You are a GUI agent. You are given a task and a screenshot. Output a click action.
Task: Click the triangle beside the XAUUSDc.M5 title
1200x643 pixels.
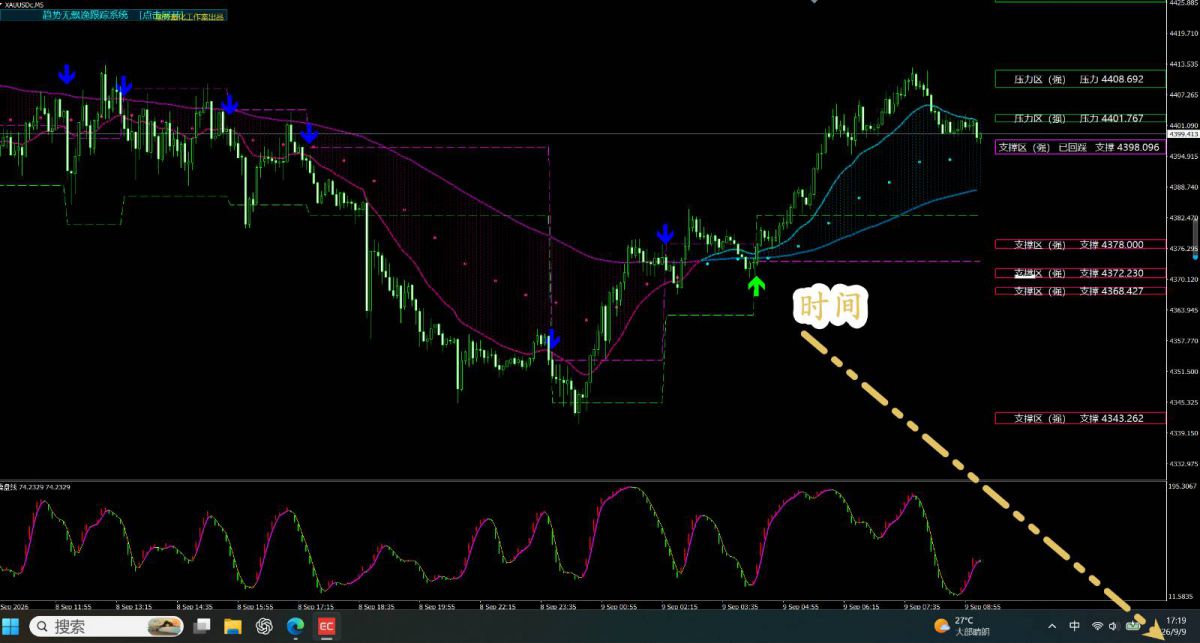click(x=3, y=5)
